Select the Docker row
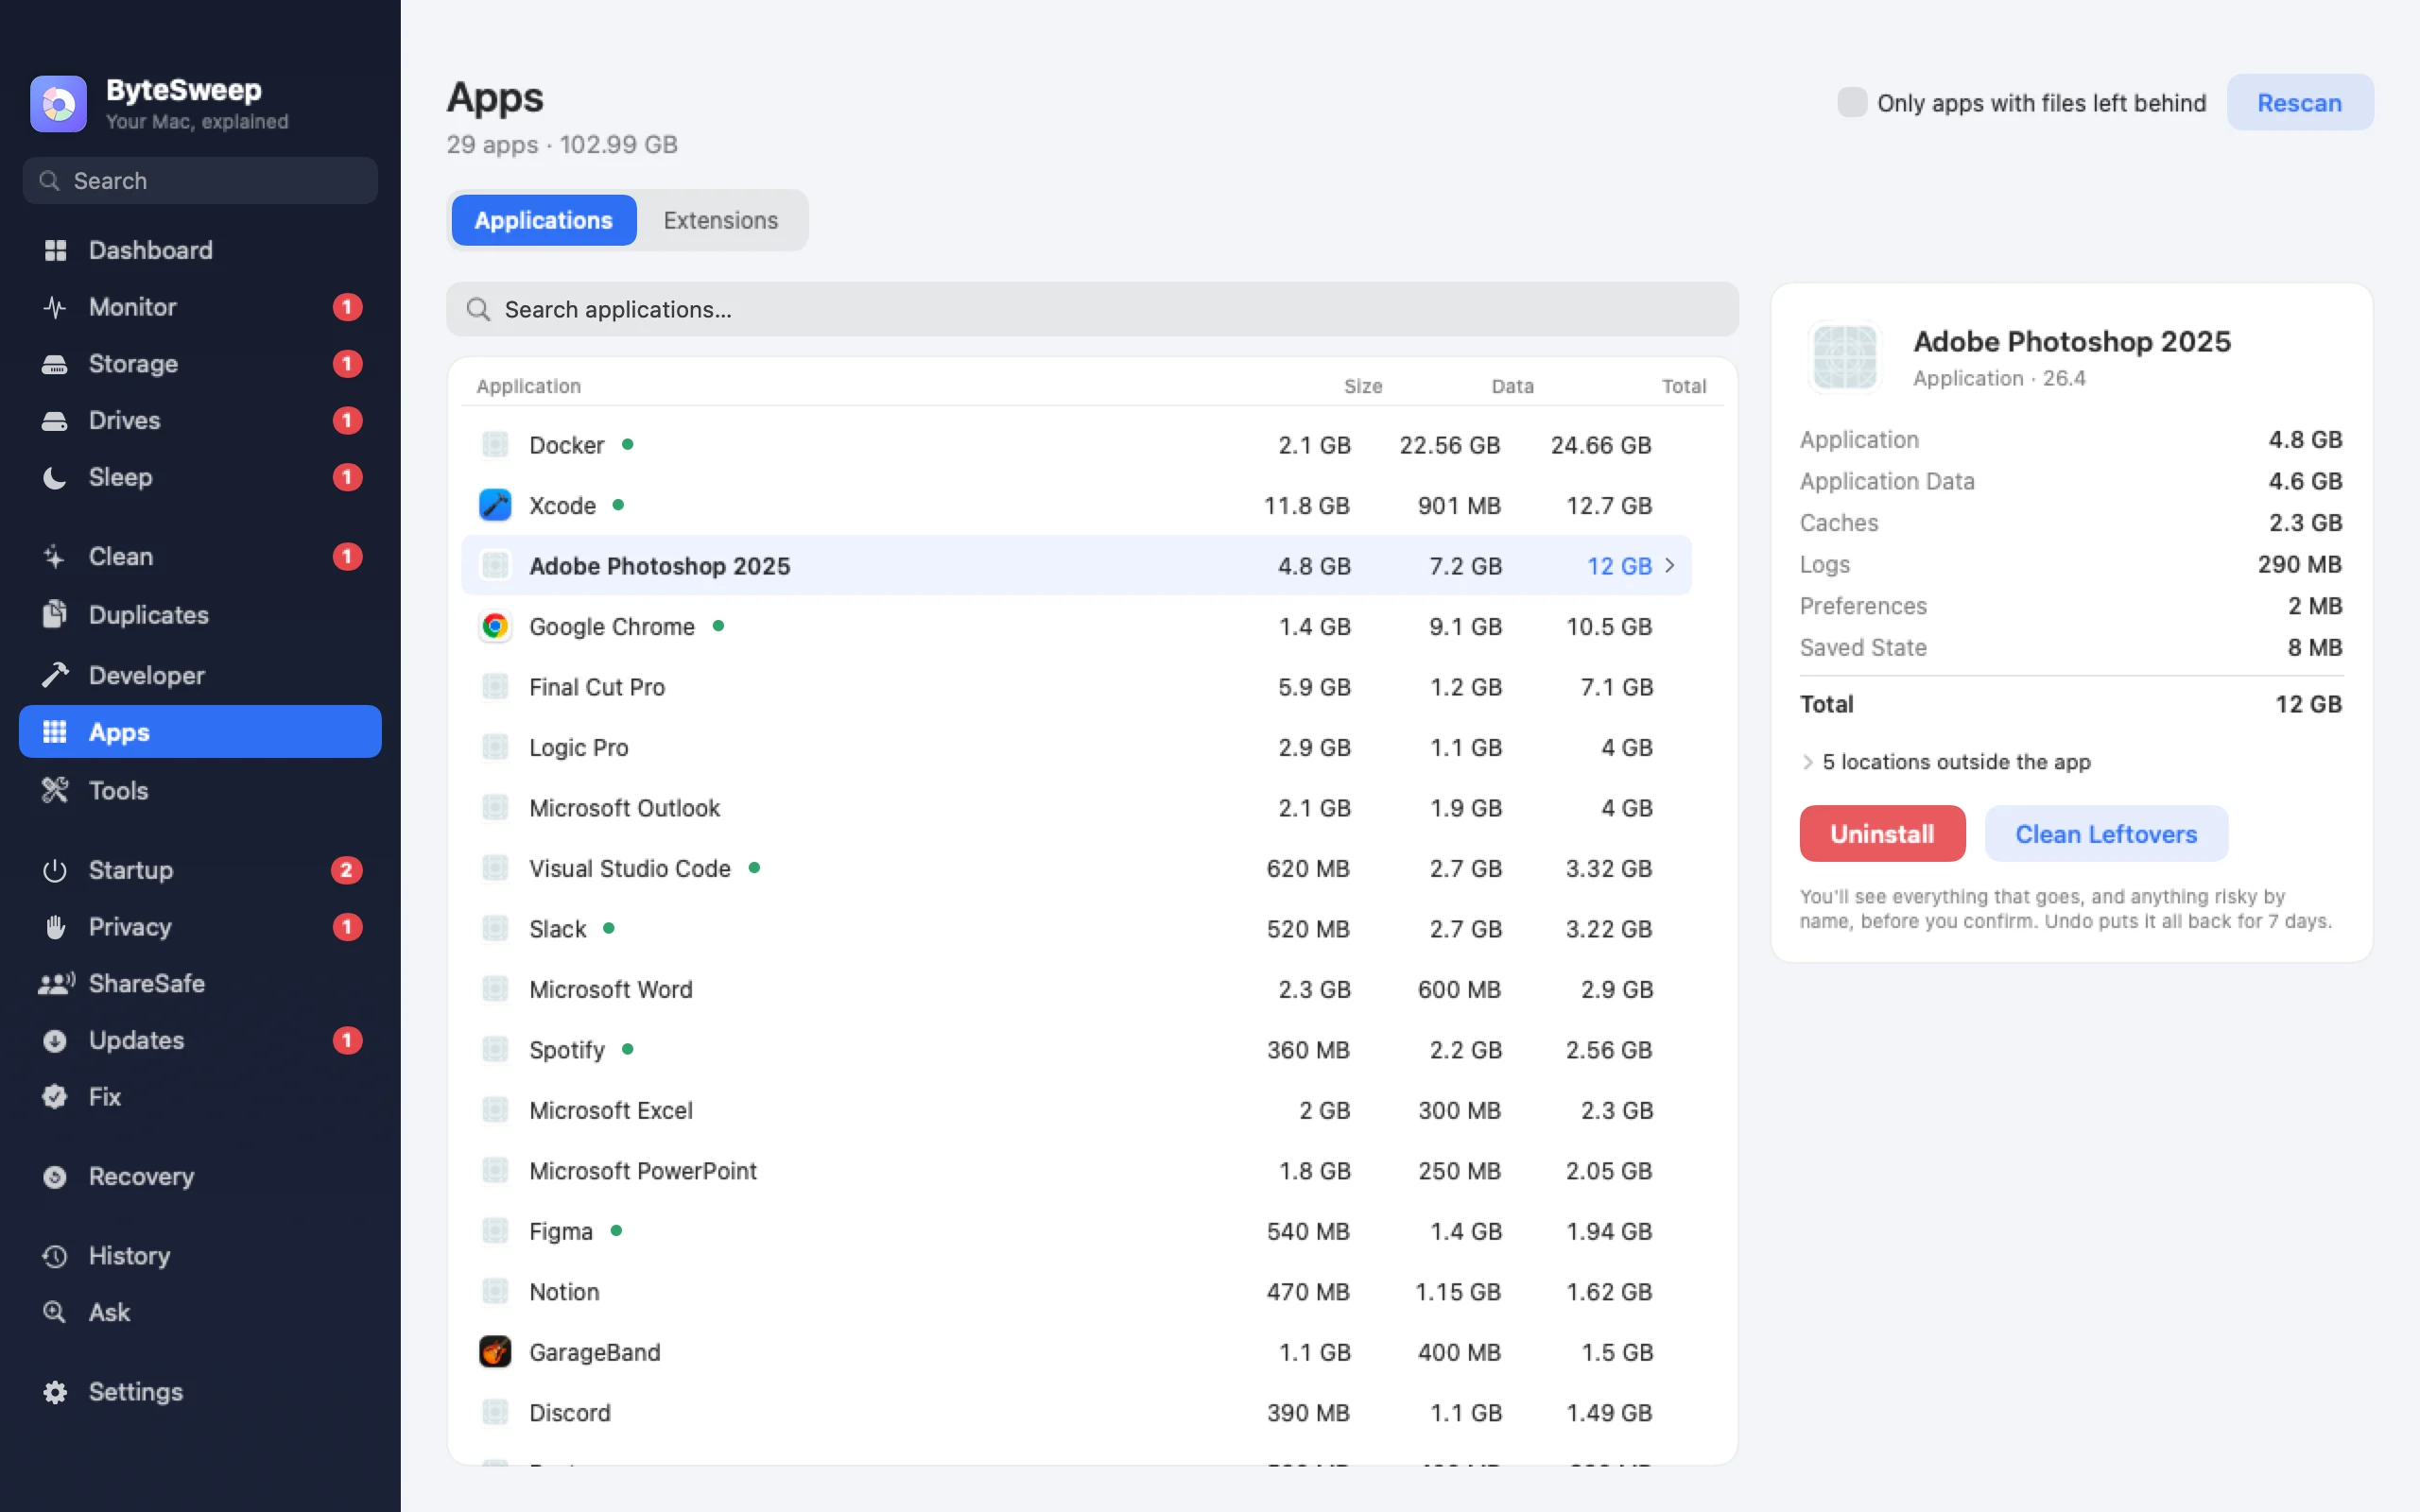 (1076, 445)
